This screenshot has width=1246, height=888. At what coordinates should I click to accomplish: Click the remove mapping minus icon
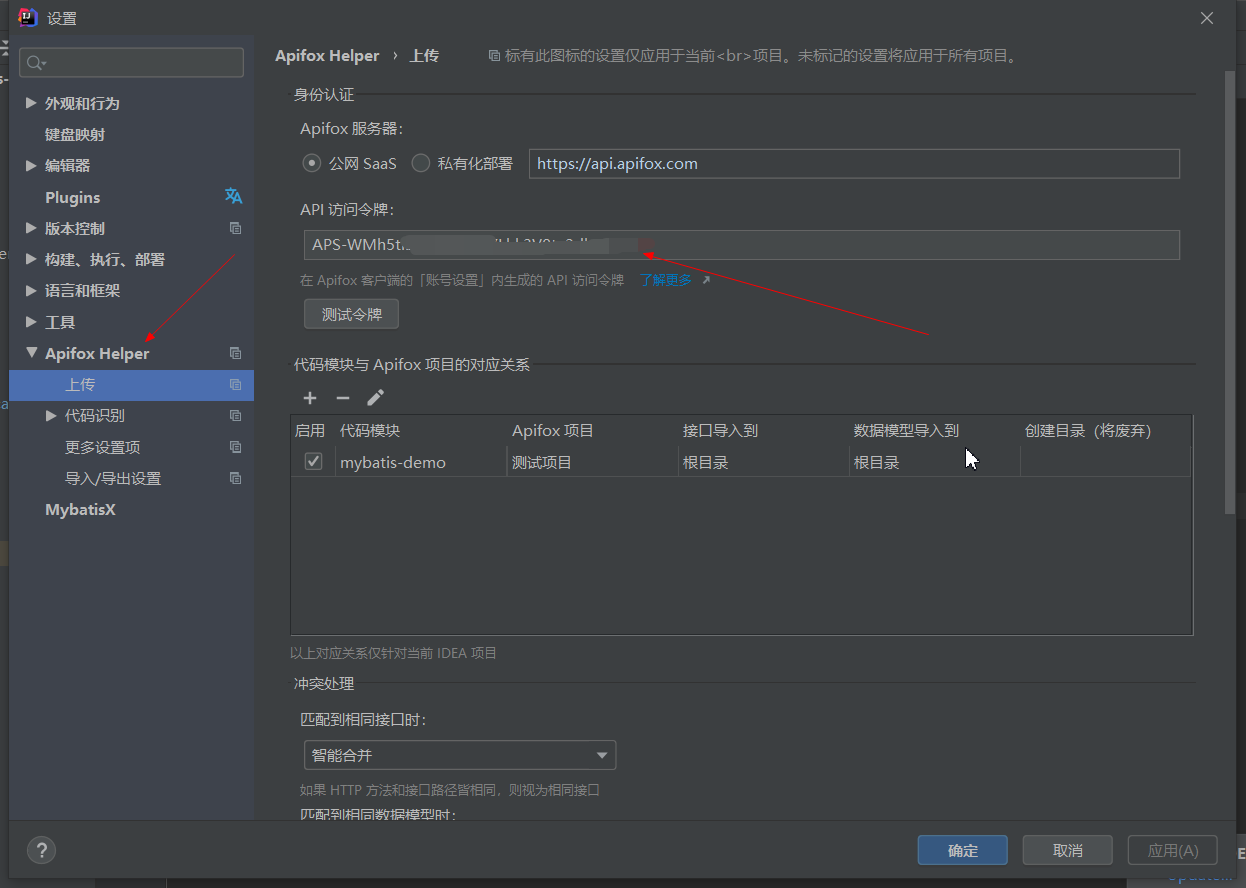click(343, 398)
